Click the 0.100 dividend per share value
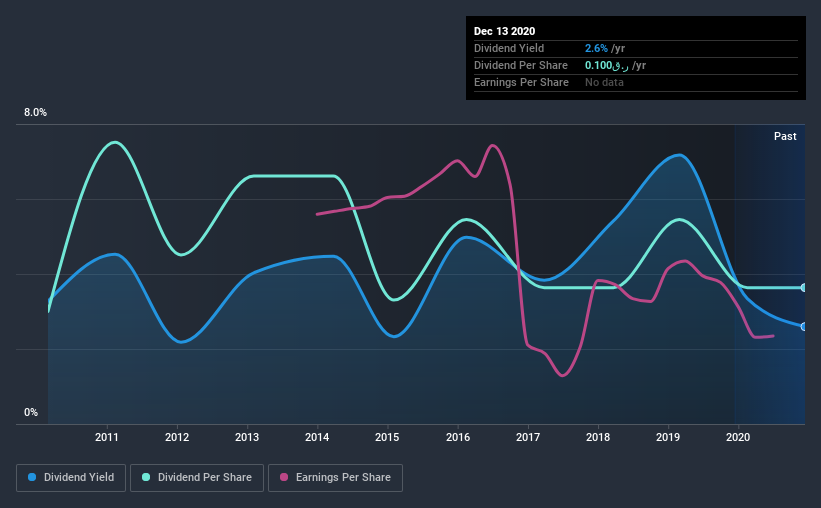This screenshot has width=821, height=508. (x=606, y=65)
